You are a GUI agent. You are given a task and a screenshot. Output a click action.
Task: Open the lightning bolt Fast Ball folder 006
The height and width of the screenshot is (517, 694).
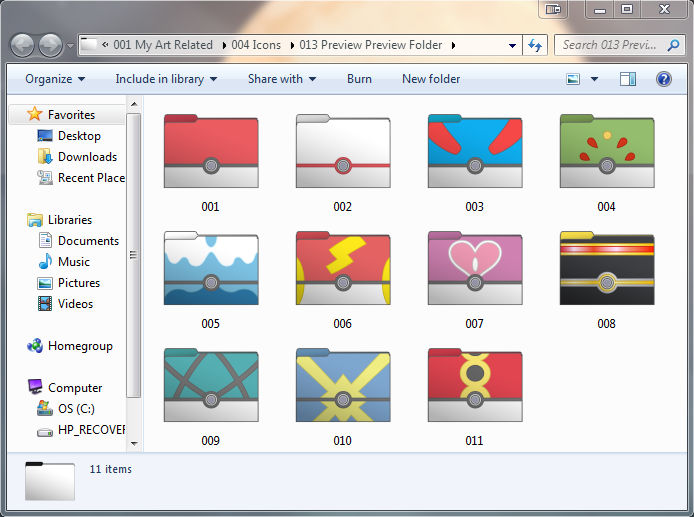coord(343,268)
